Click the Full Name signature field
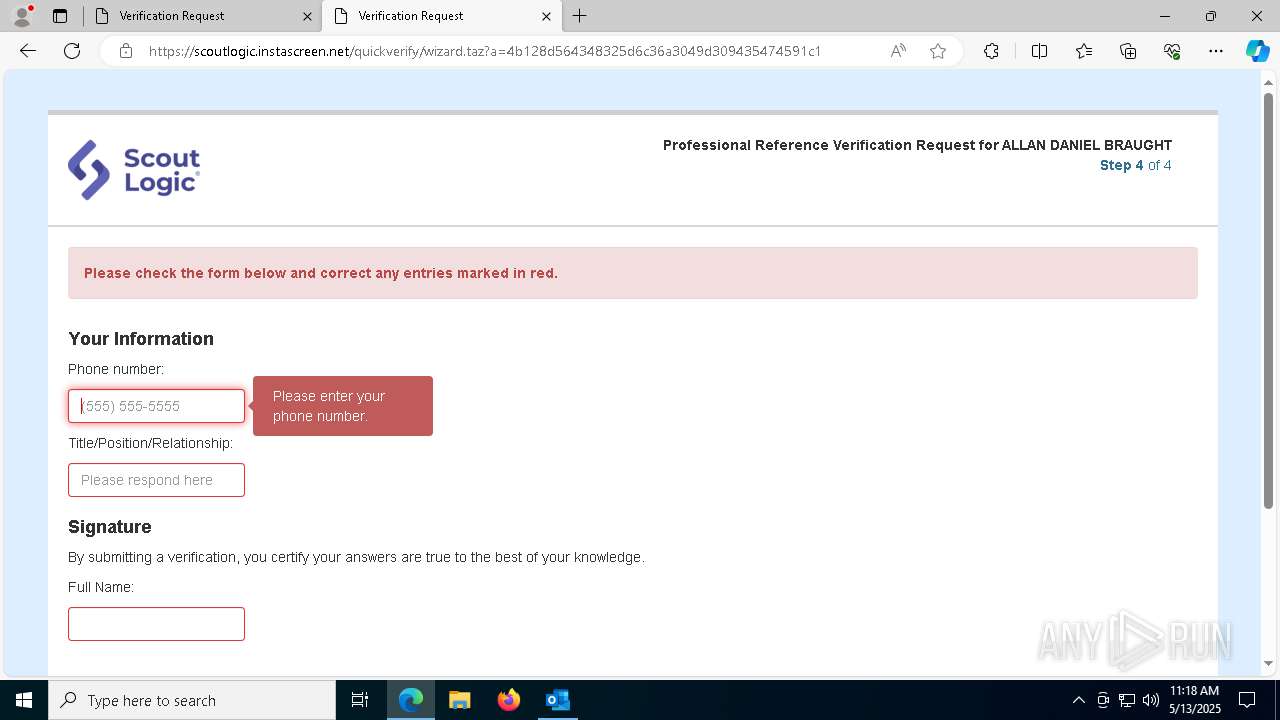 click(156, 624)
